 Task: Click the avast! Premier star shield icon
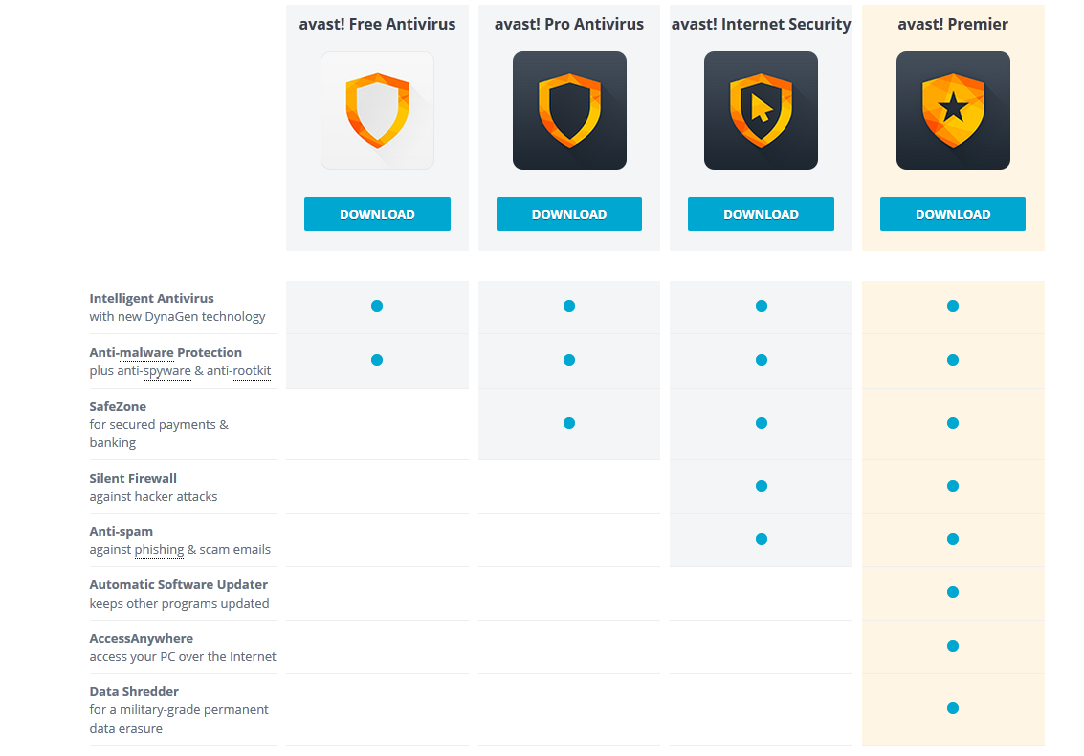952,110
